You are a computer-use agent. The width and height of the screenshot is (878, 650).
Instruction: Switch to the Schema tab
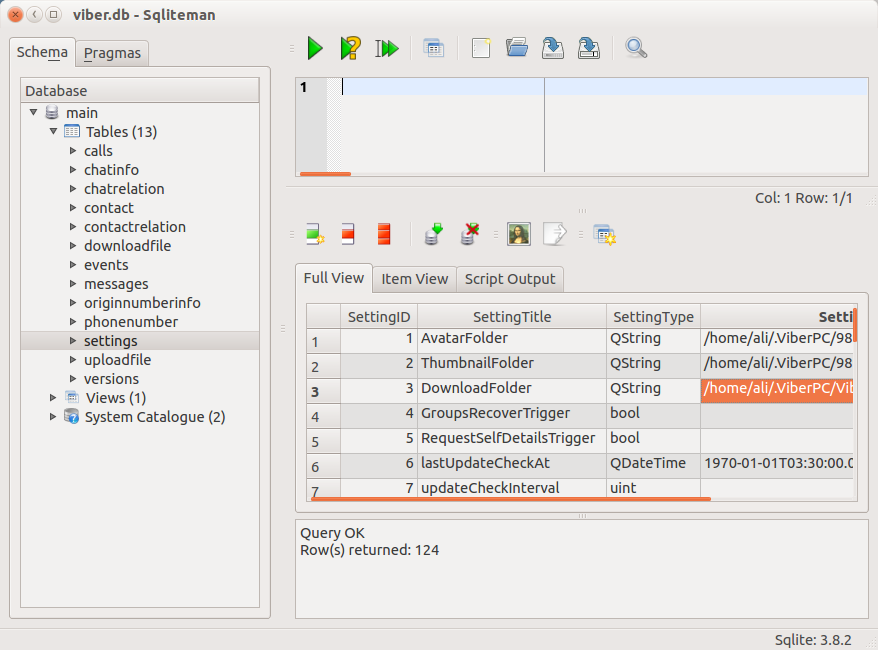(42, 52)
